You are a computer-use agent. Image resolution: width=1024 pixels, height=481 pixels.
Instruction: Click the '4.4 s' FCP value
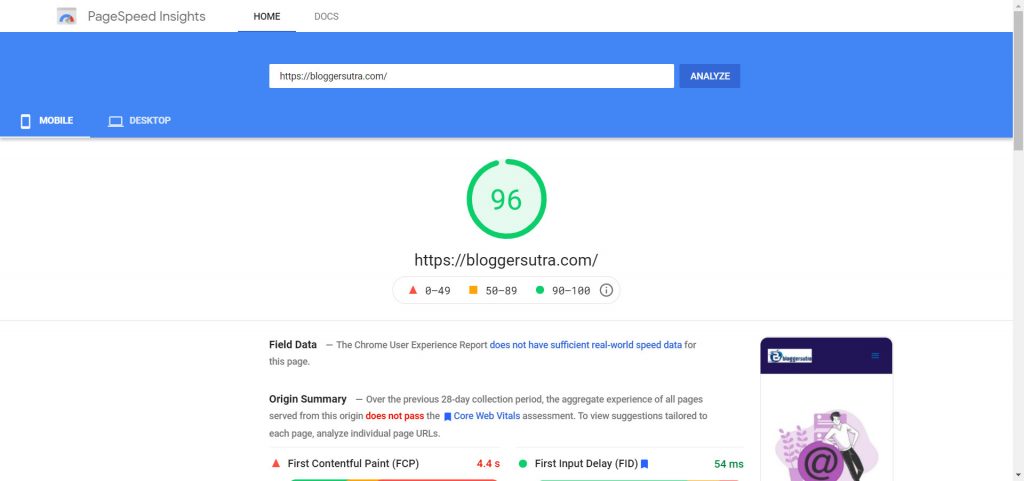click(488, 464)
